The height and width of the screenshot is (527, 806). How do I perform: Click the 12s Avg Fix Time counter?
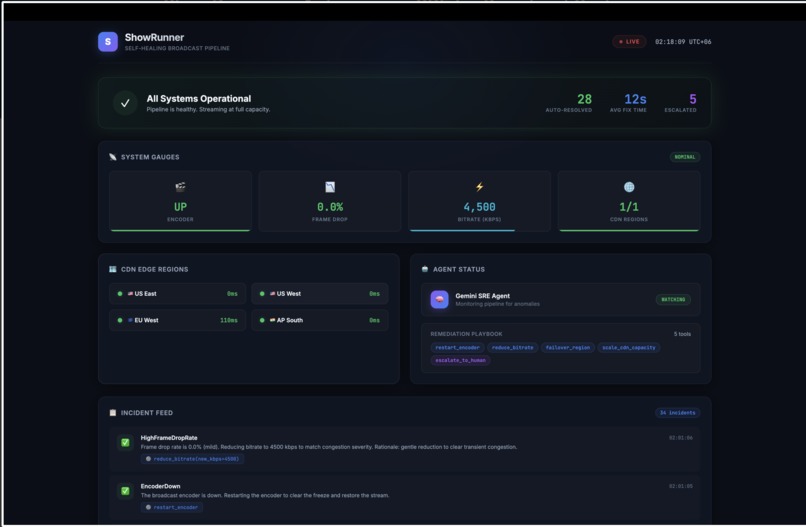click(628, 102)
